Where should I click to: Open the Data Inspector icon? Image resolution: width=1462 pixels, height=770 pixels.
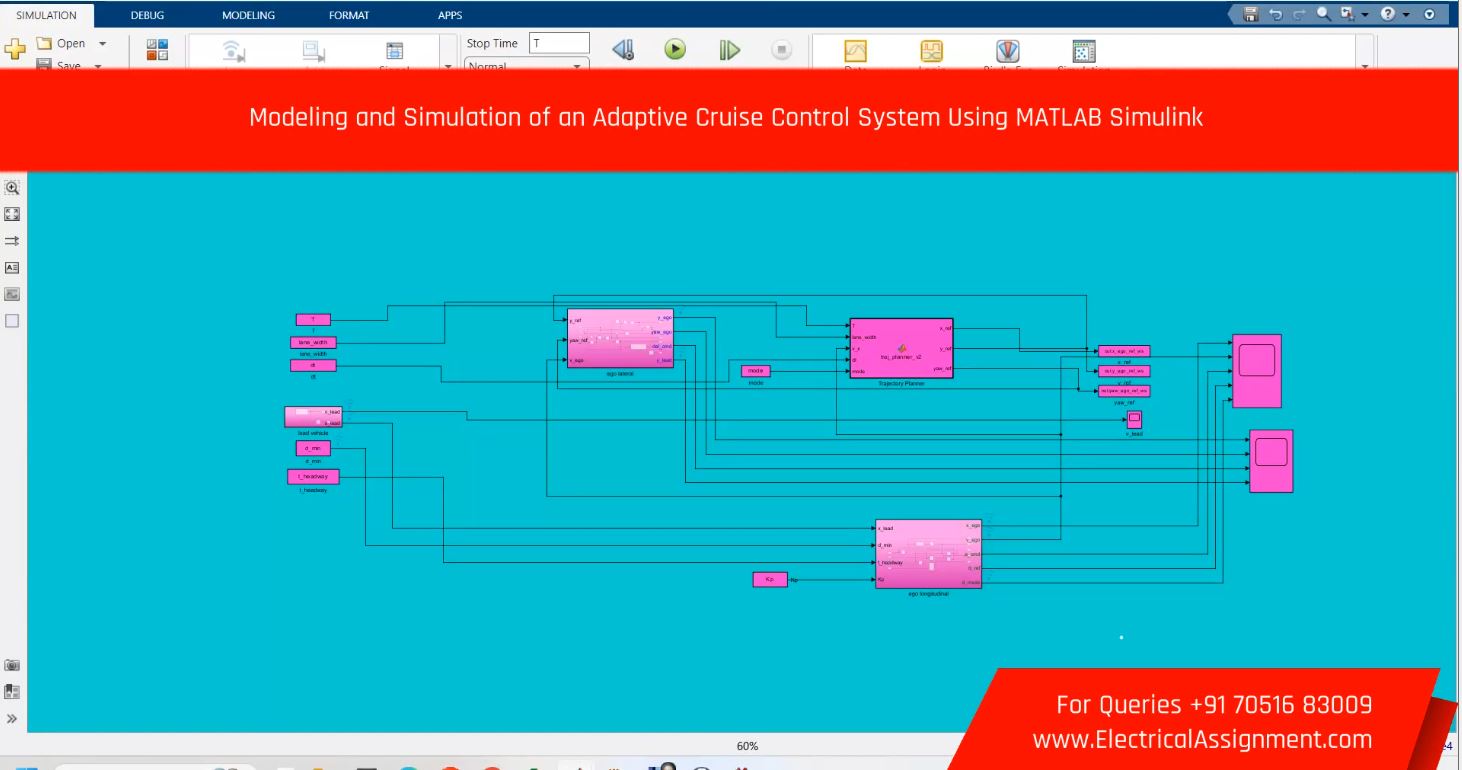point(856,52)
